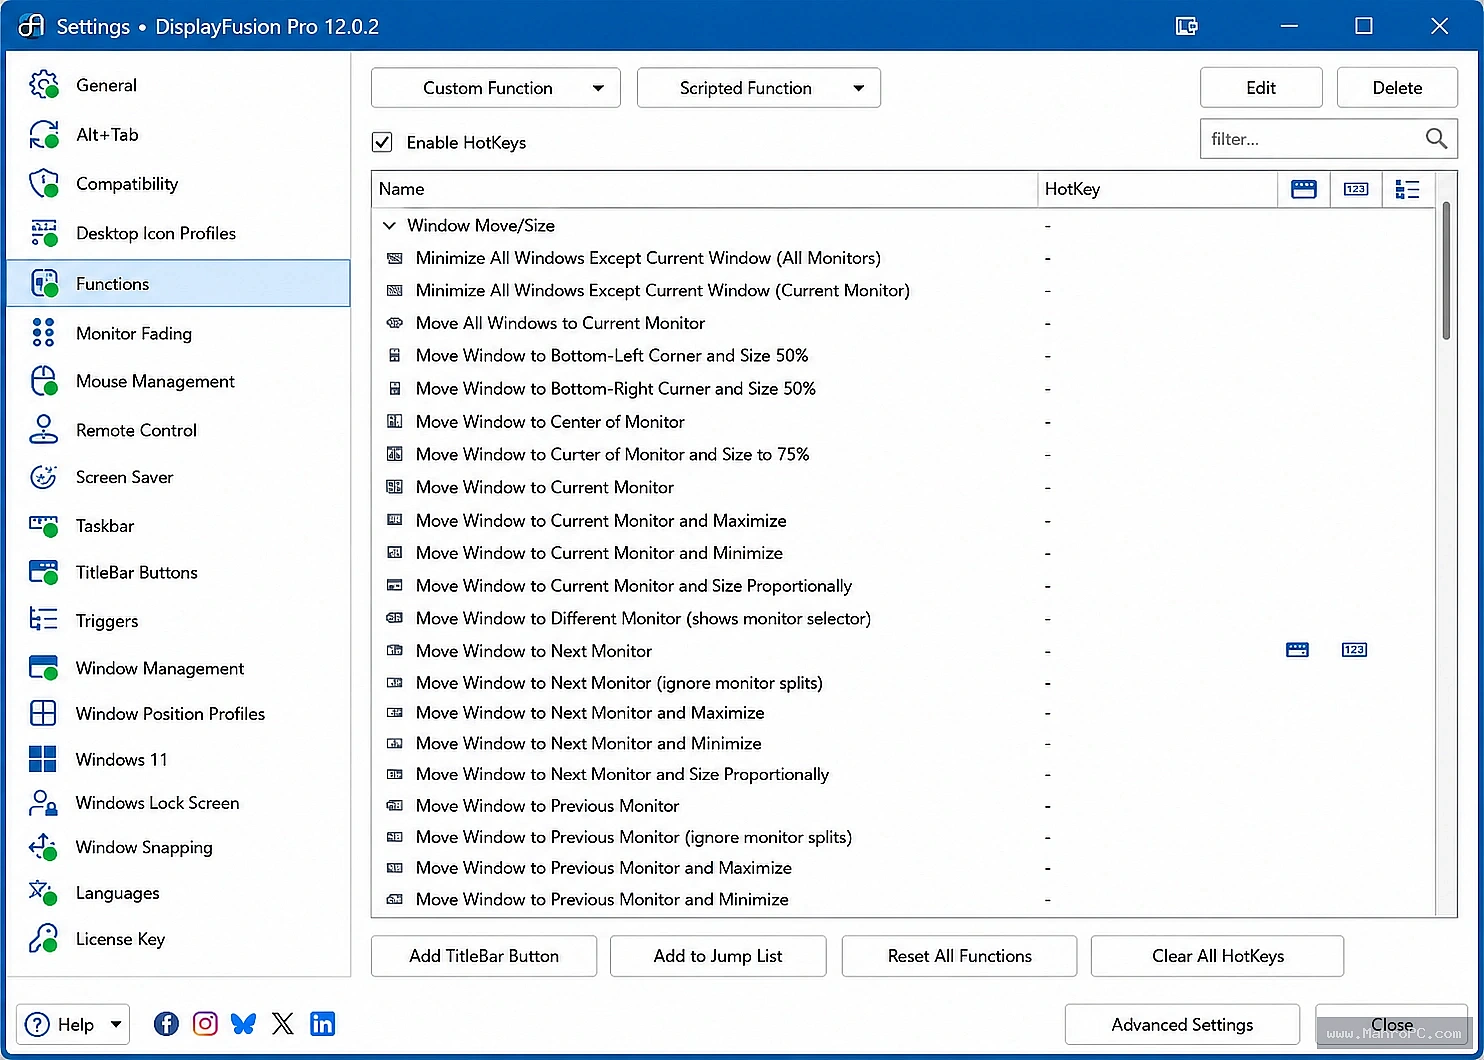Viewport: 1484px width, 1060px height.
Task: Click the Windows Lock Screen icon
Action: click(x=44, y=803)
